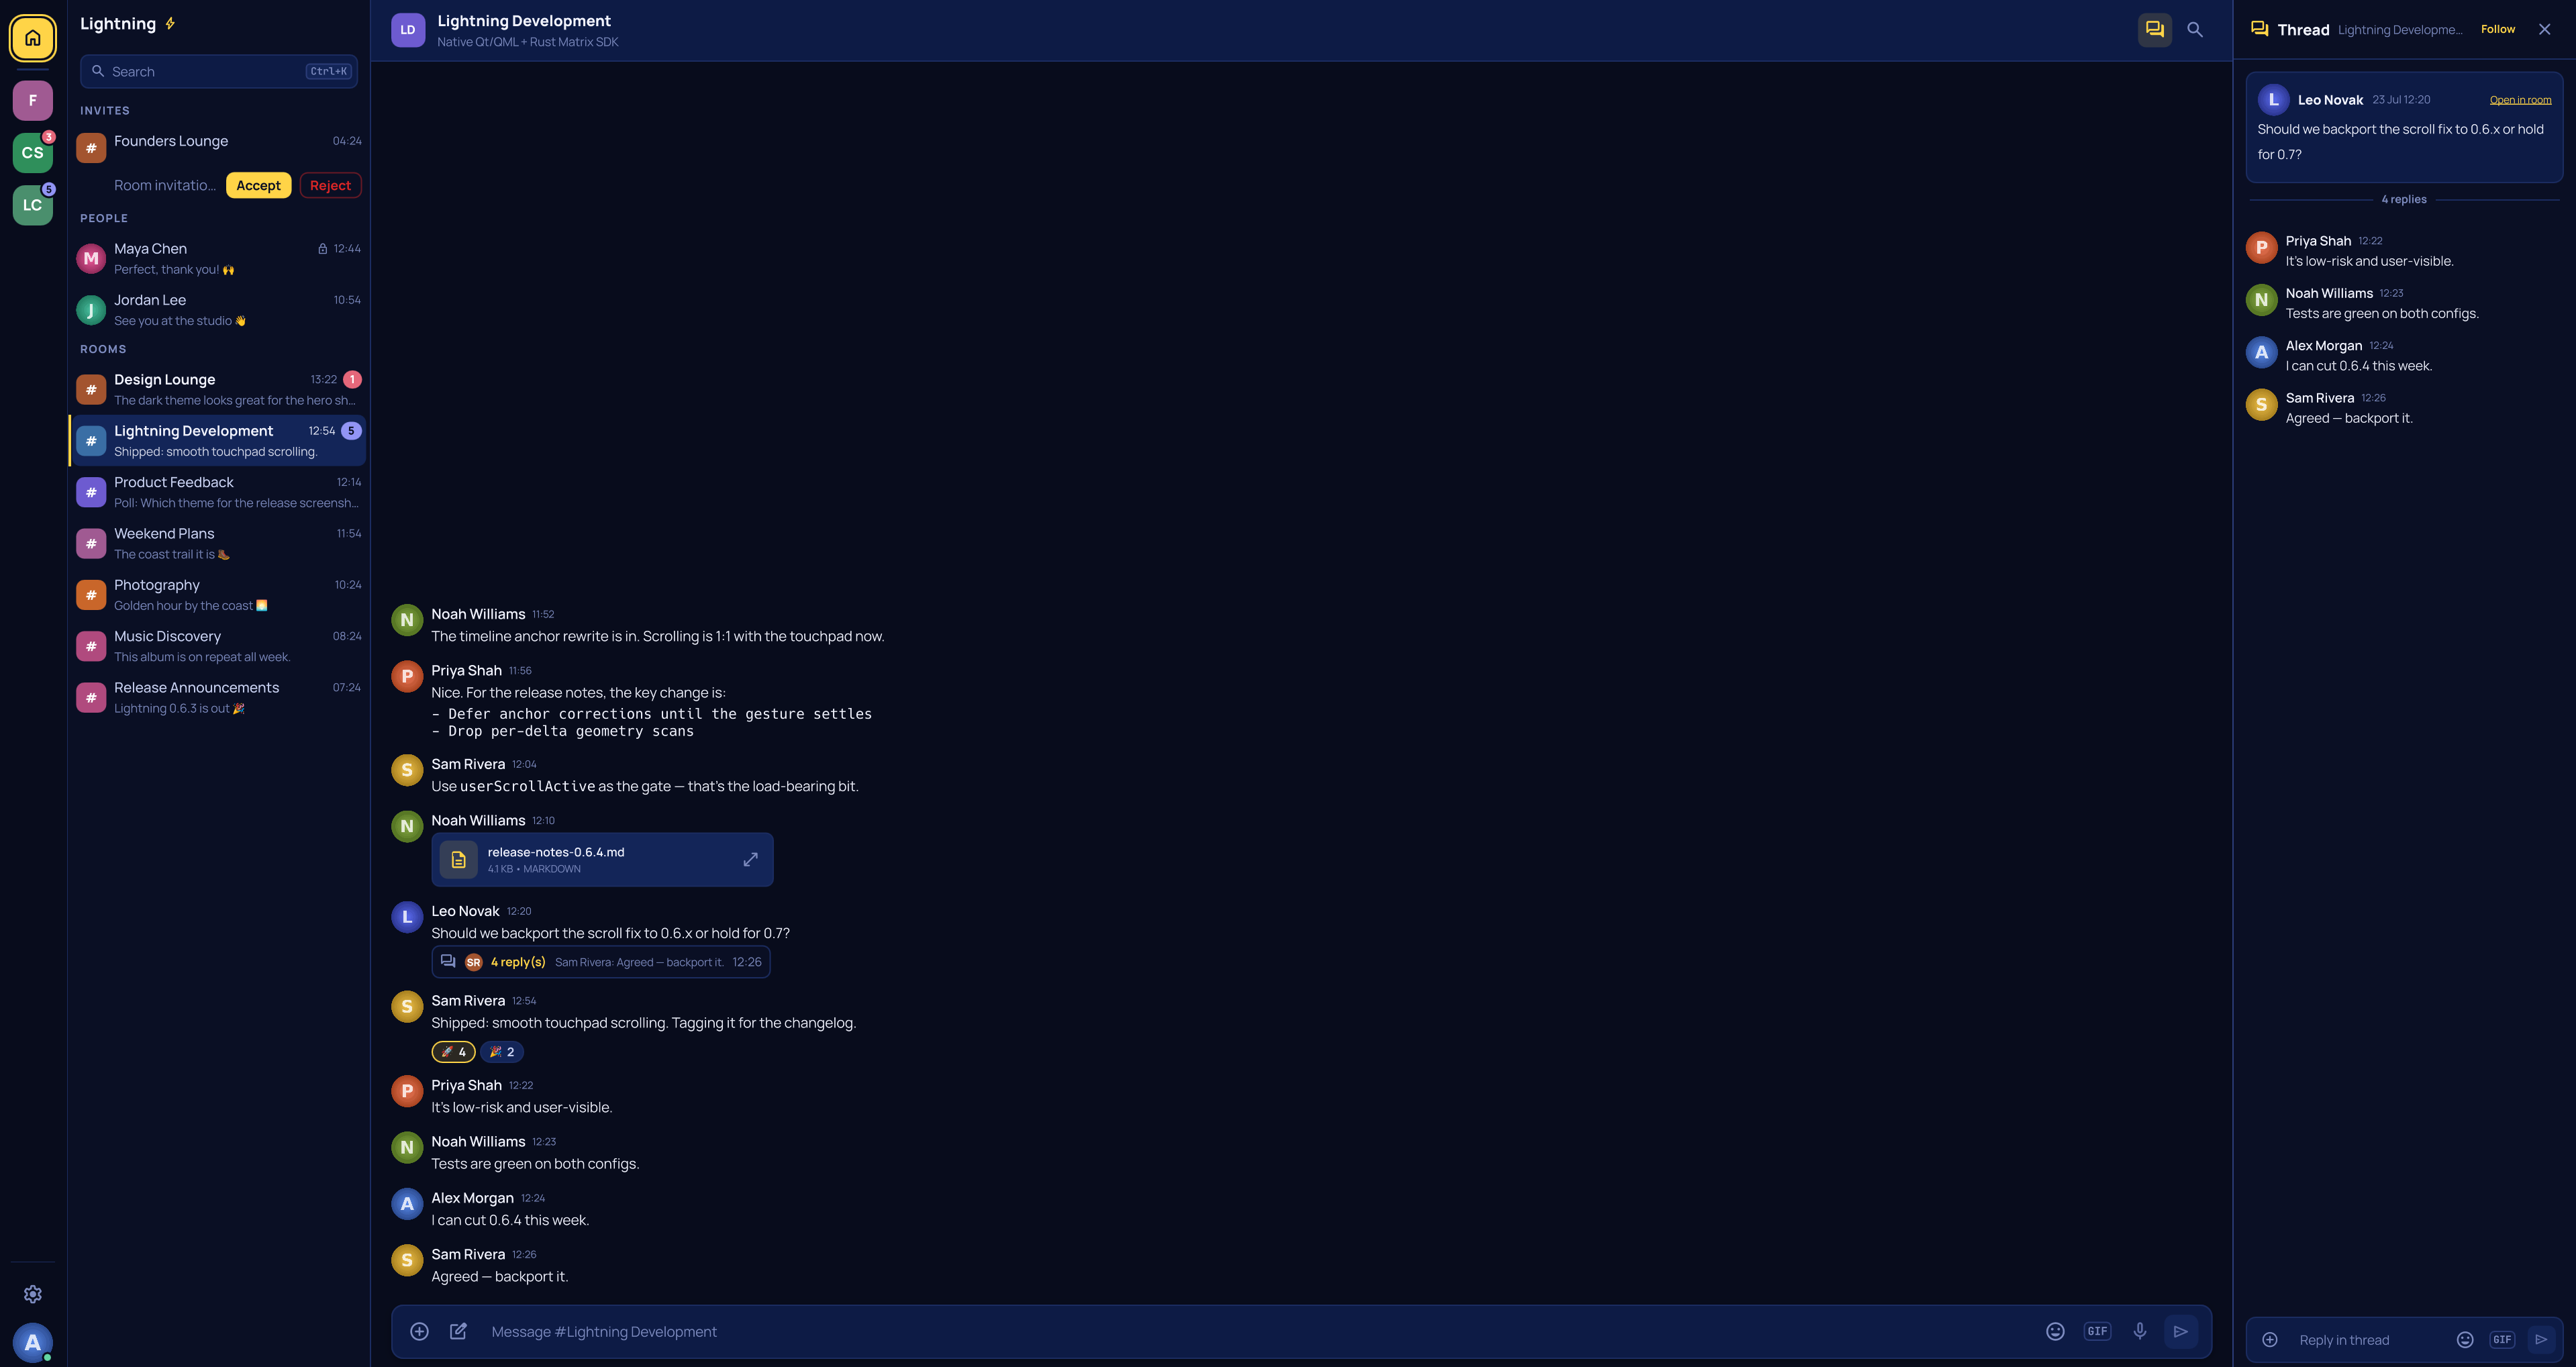Viewport: 2576px width, 1367px height.
Task: Click Priya Shah's avatar in thread panel
Action: (2261, 248)
